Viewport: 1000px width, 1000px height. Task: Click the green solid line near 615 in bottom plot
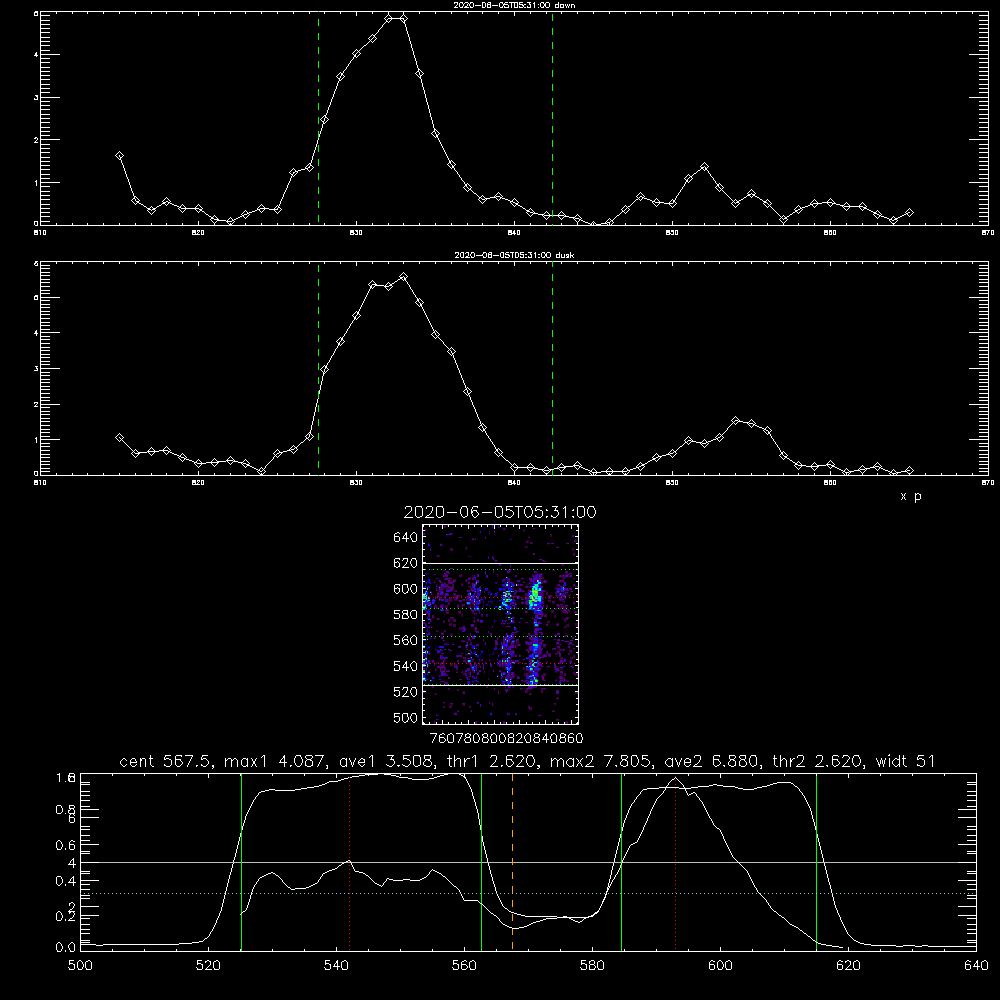coord(816,862)
